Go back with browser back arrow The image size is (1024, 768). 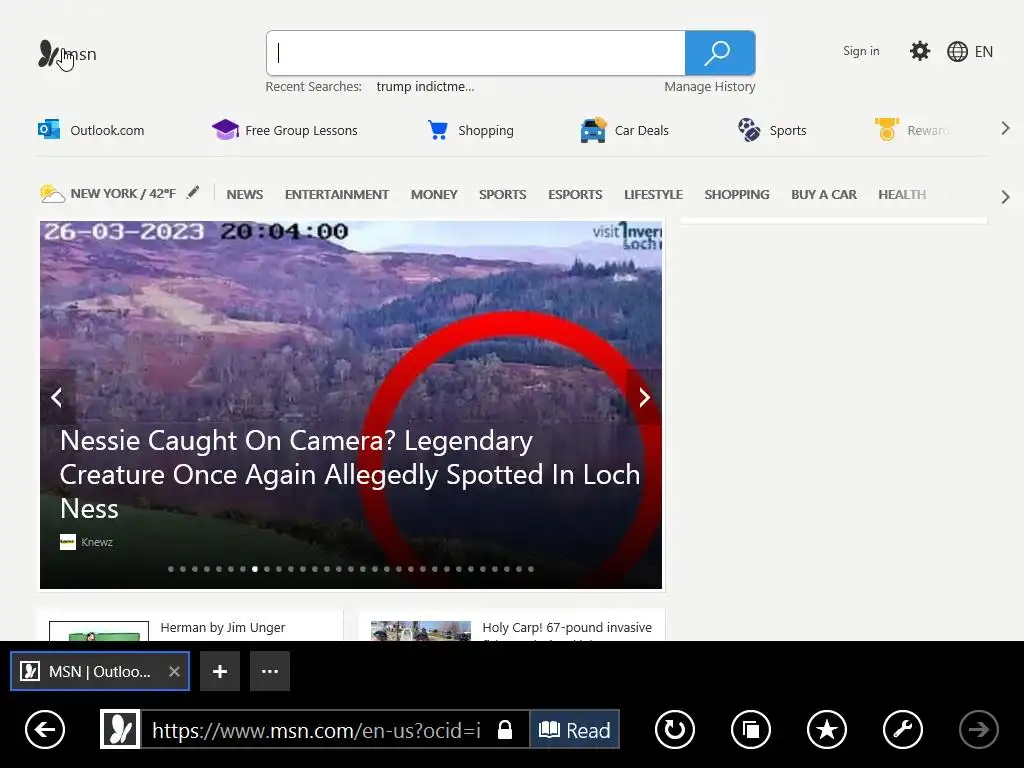pyautogui.click(x=45, y=729)
